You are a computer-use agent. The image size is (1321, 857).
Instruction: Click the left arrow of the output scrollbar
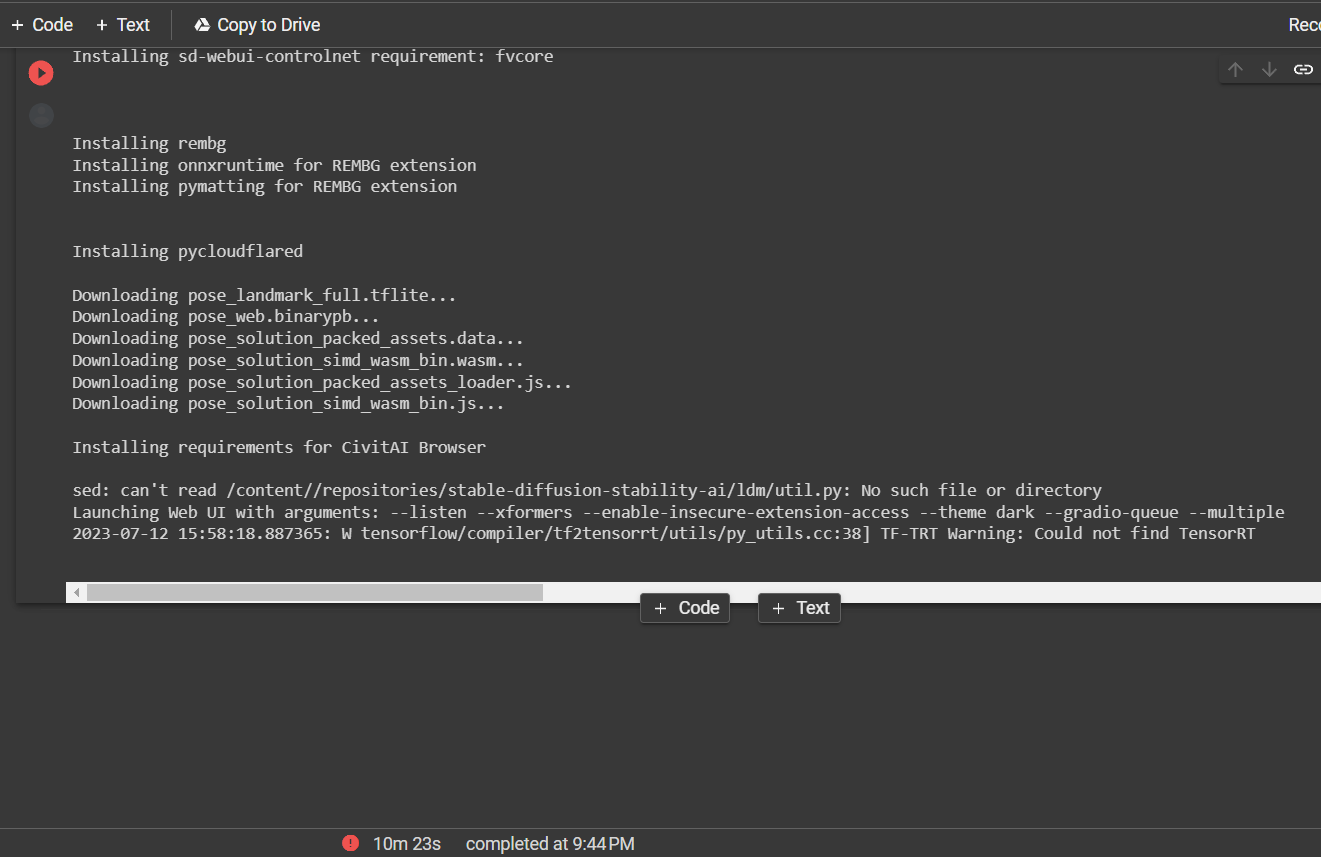(76, 591)
